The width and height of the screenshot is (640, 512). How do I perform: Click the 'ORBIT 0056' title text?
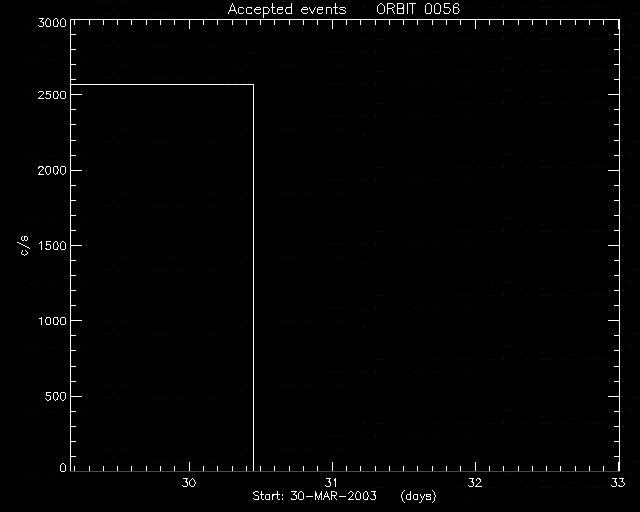tap(418, 9)
